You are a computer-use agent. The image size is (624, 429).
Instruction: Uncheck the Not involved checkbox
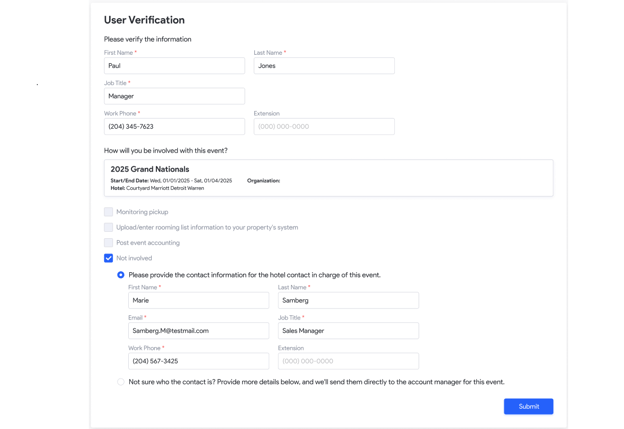click(108, 258)
